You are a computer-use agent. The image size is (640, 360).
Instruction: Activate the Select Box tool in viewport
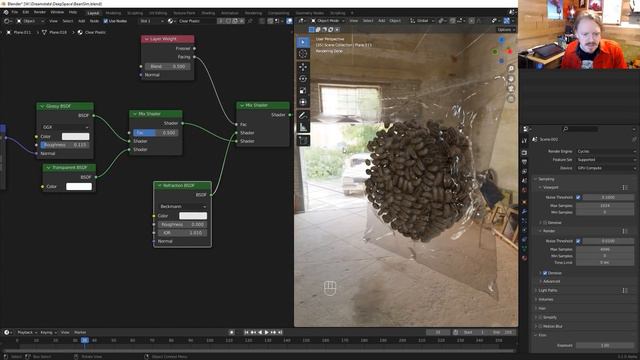(x=303, y=42)
